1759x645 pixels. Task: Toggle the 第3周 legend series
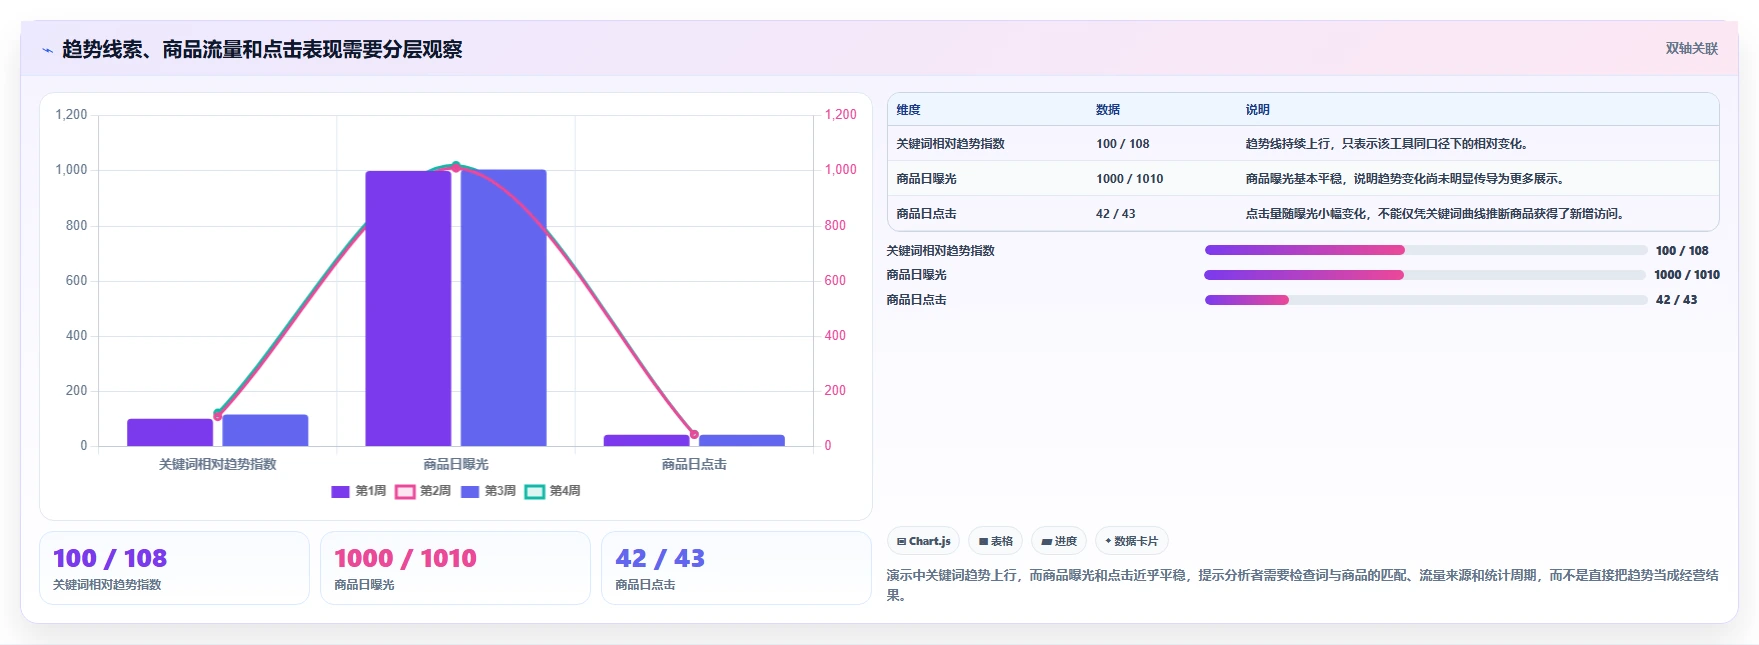[488, 491]
